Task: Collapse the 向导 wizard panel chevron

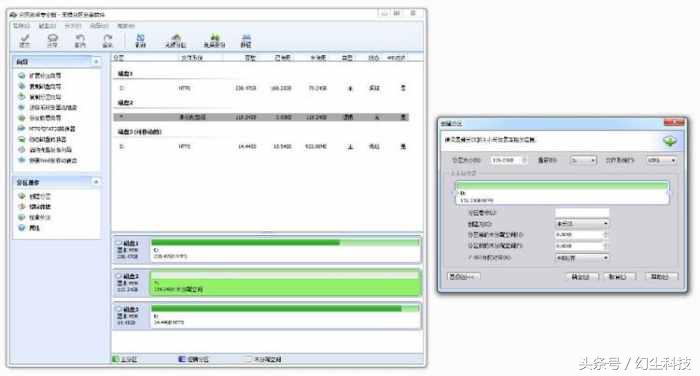Action: (96, 62)
